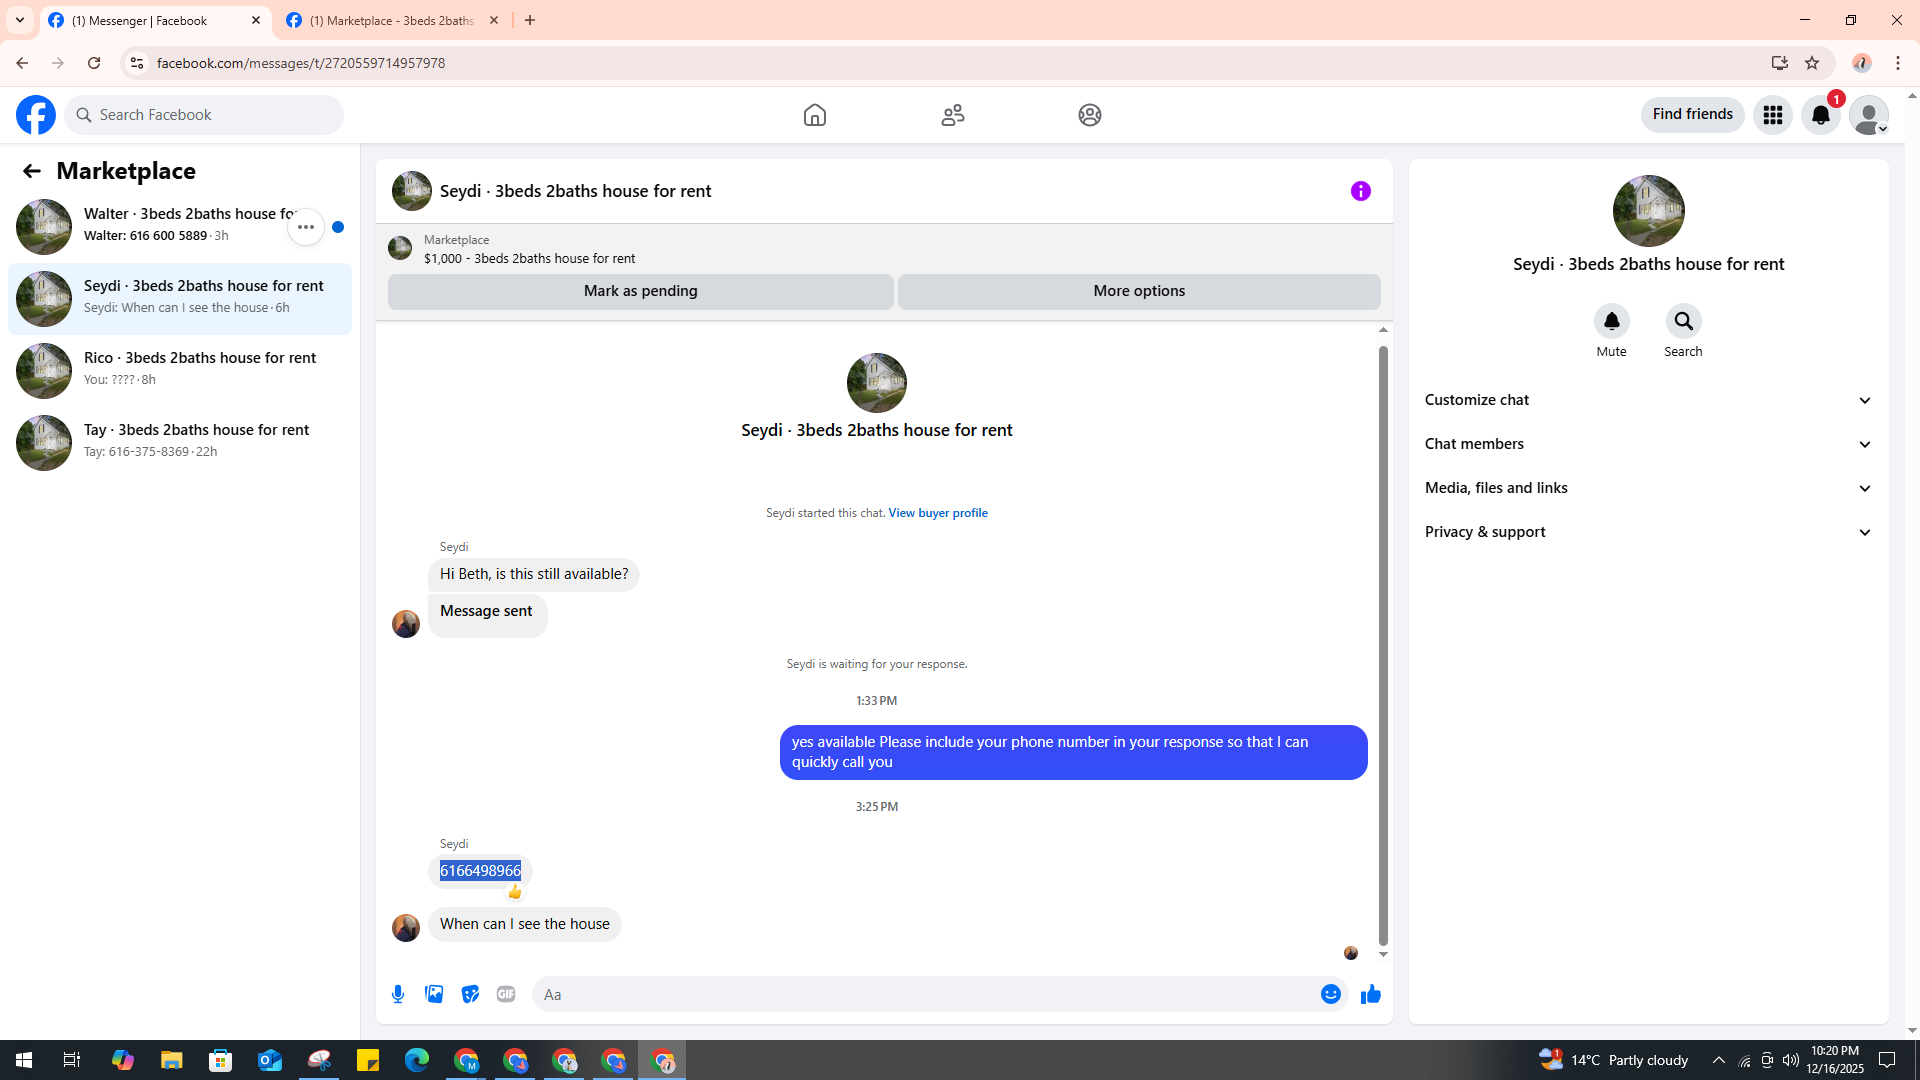This screenshot has height=1080, width=1920.
Task: Open the Weather widget showing 14°C
Action: pos(1613,1060)
